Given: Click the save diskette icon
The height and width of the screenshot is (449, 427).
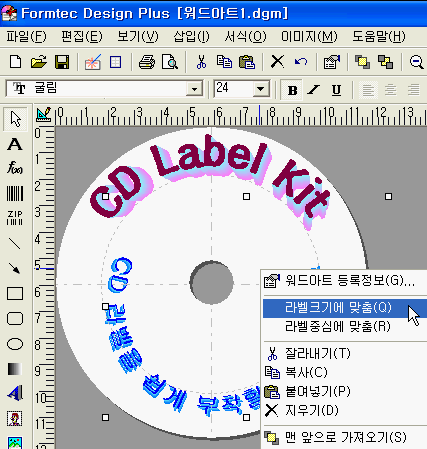Looking at the screenshot, I should (x=62, y=62).
